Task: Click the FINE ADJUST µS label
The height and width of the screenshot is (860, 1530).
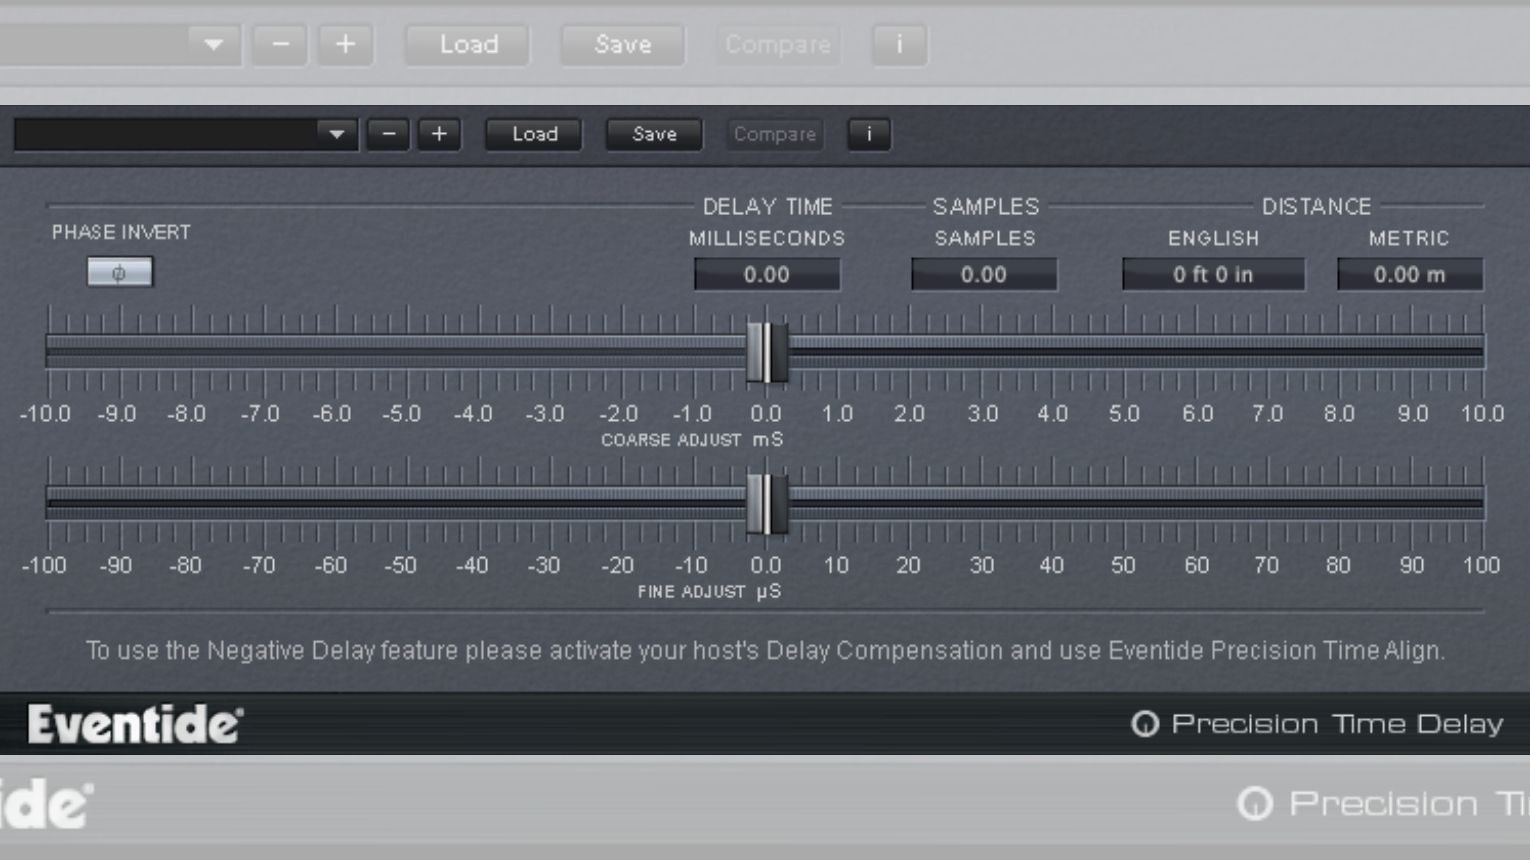Action: tap(710, 592)
